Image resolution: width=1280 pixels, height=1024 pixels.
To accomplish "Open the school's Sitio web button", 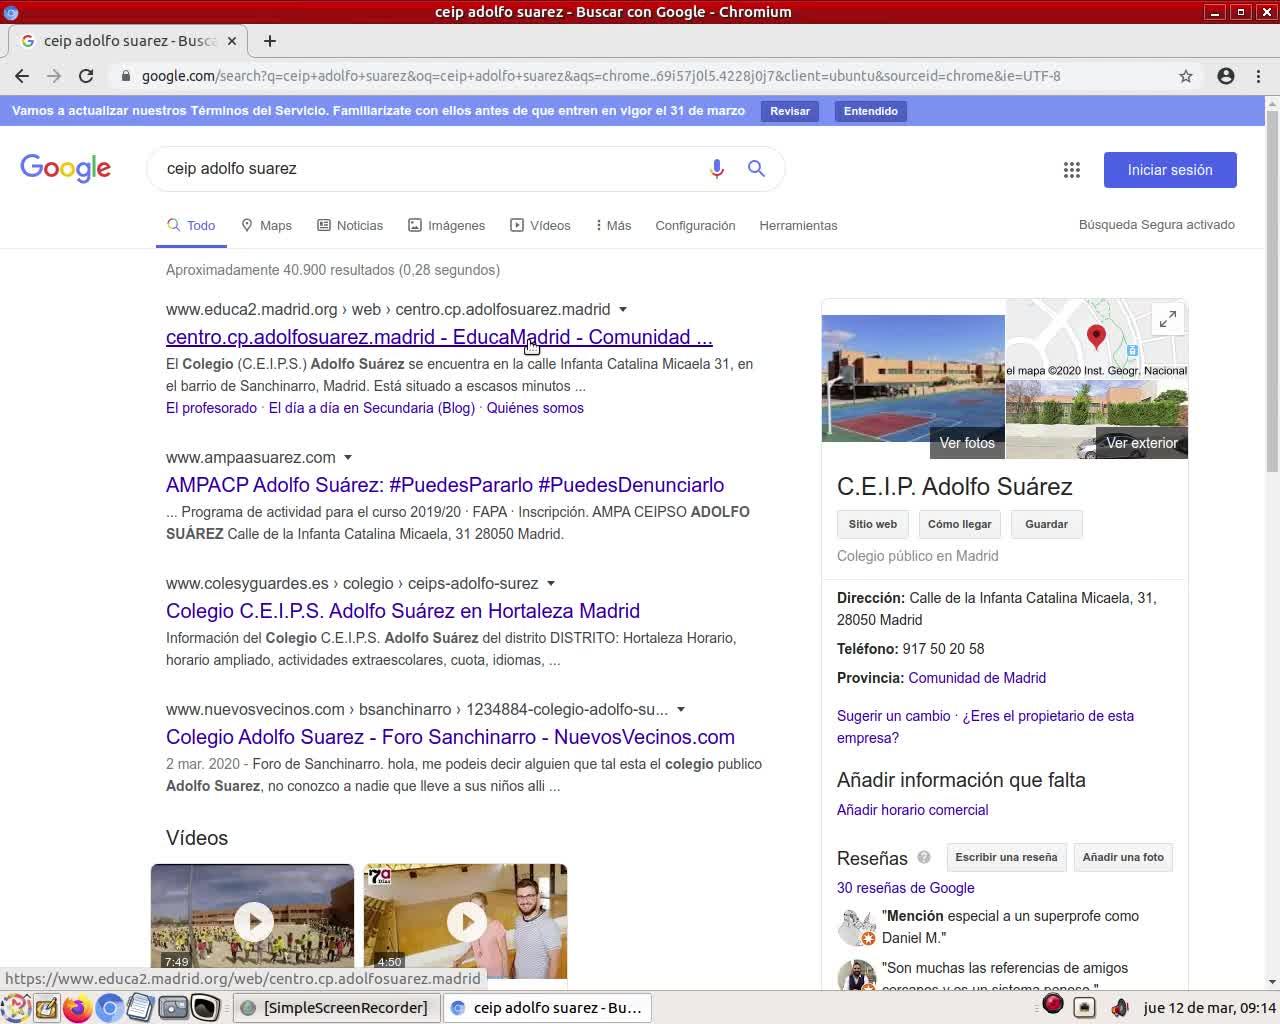I will [x=873, y=524].
